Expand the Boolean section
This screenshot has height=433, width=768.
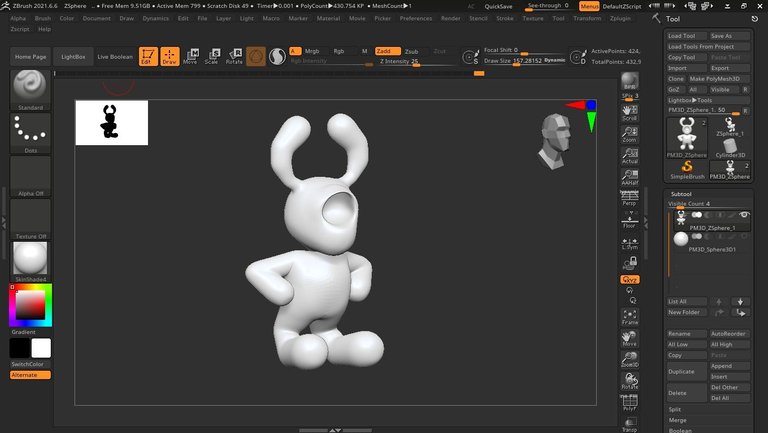(680, 430)
